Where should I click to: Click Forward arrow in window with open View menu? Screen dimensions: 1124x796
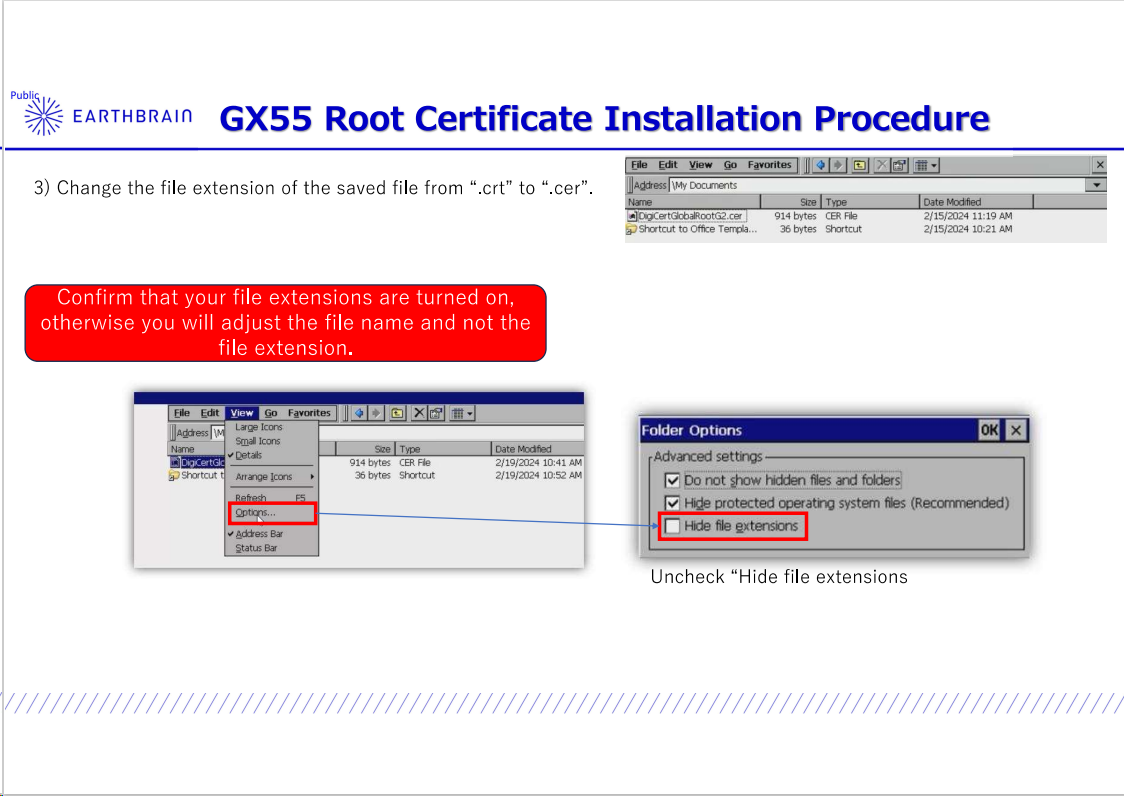[376, 413]
